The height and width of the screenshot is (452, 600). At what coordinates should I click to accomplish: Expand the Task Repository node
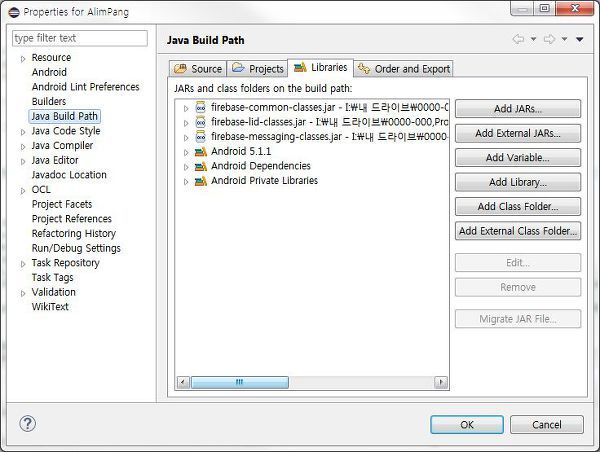[23, 264]
